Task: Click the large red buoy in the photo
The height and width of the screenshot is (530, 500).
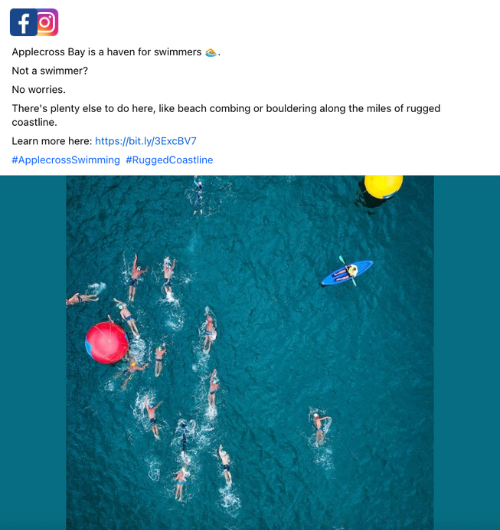Action: pos(107,342)
